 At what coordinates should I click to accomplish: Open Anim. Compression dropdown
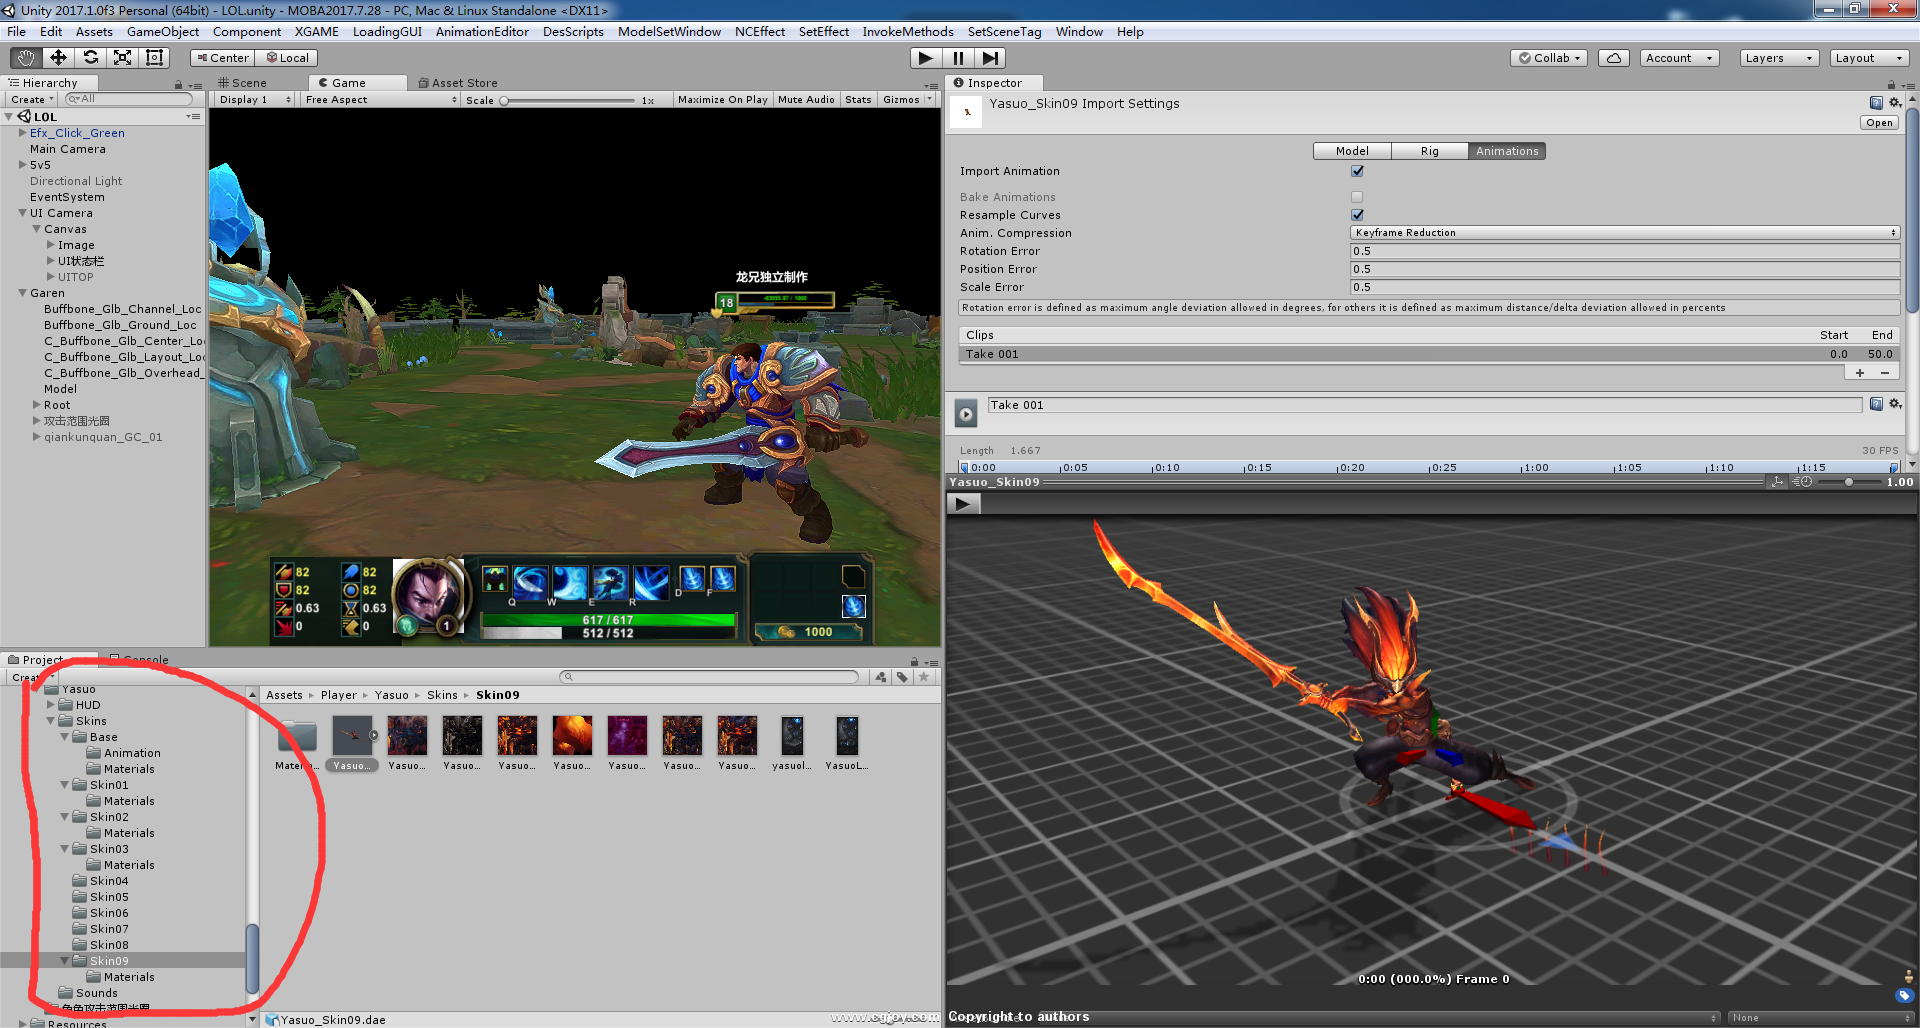1625,233
